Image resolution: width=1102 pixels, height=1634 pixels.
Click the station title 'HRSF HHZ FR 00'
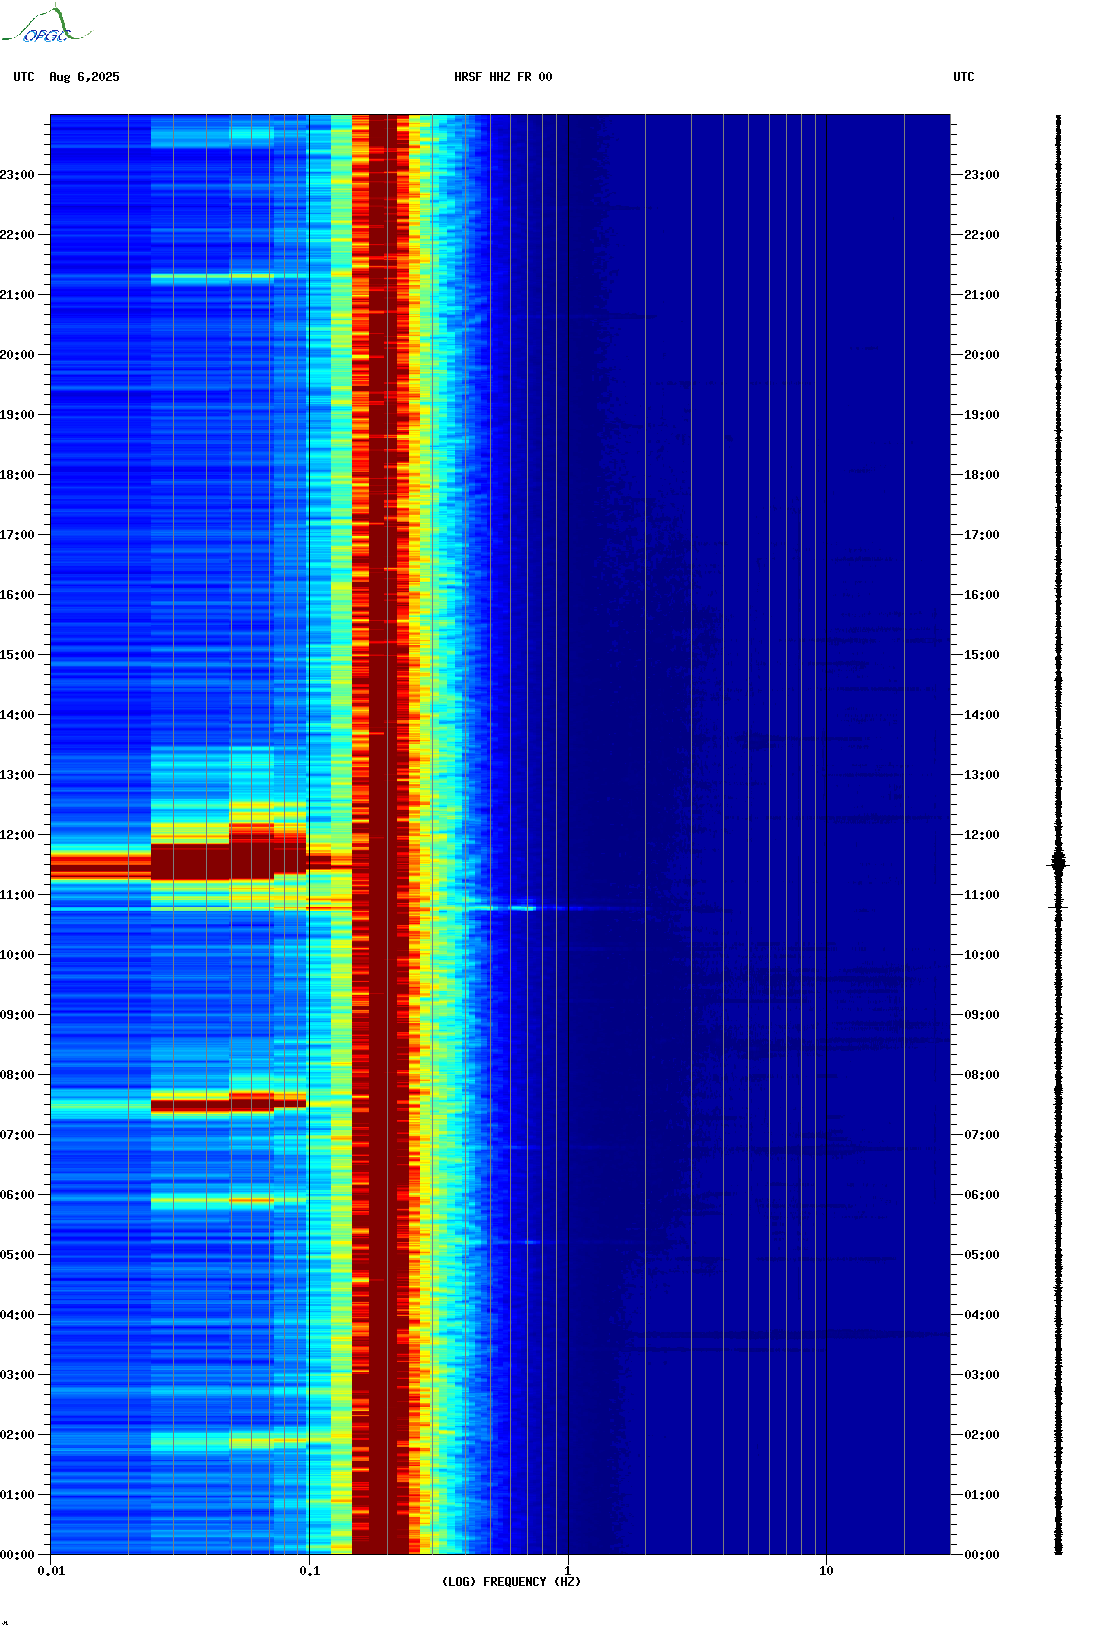(503, 77)
